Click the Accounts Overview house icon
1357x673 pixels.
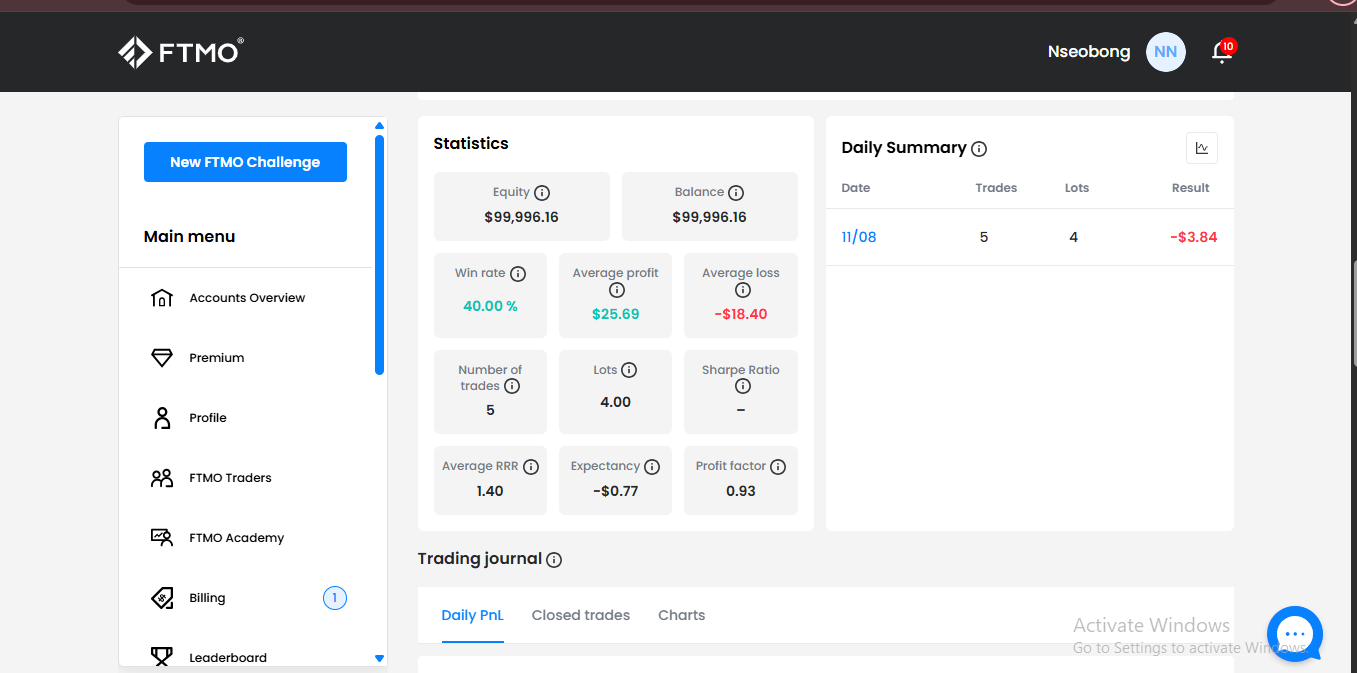(x=162, y=298)
